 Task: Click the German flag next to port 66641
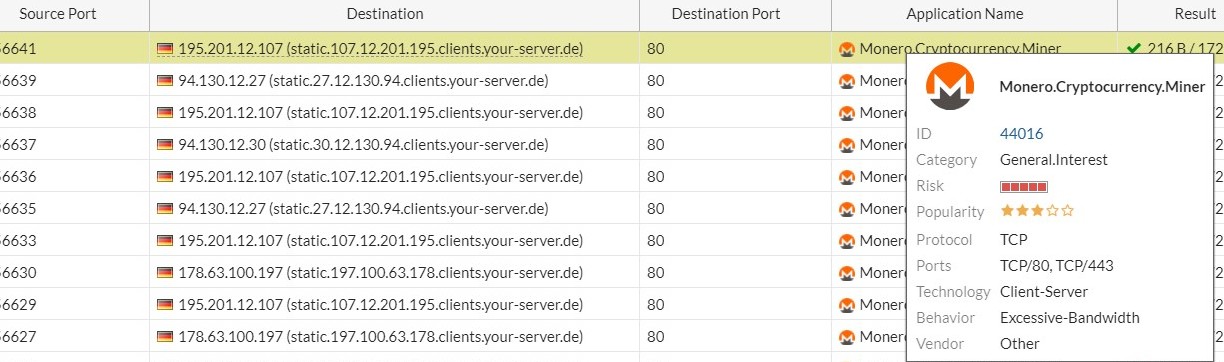(x=165, y=49)
